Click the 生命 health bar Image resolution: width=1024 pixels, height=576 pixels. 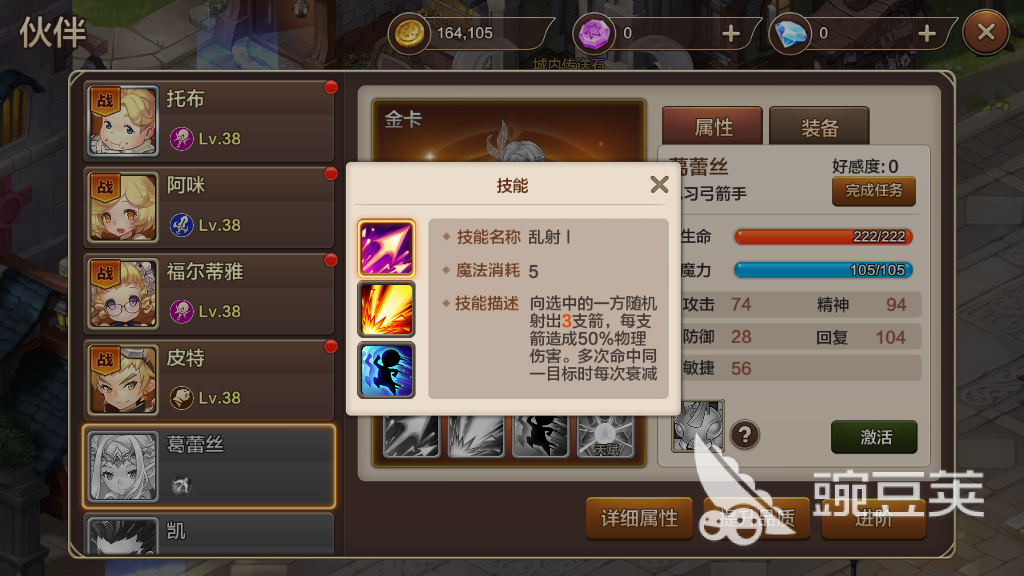click(x=823, y=236)
